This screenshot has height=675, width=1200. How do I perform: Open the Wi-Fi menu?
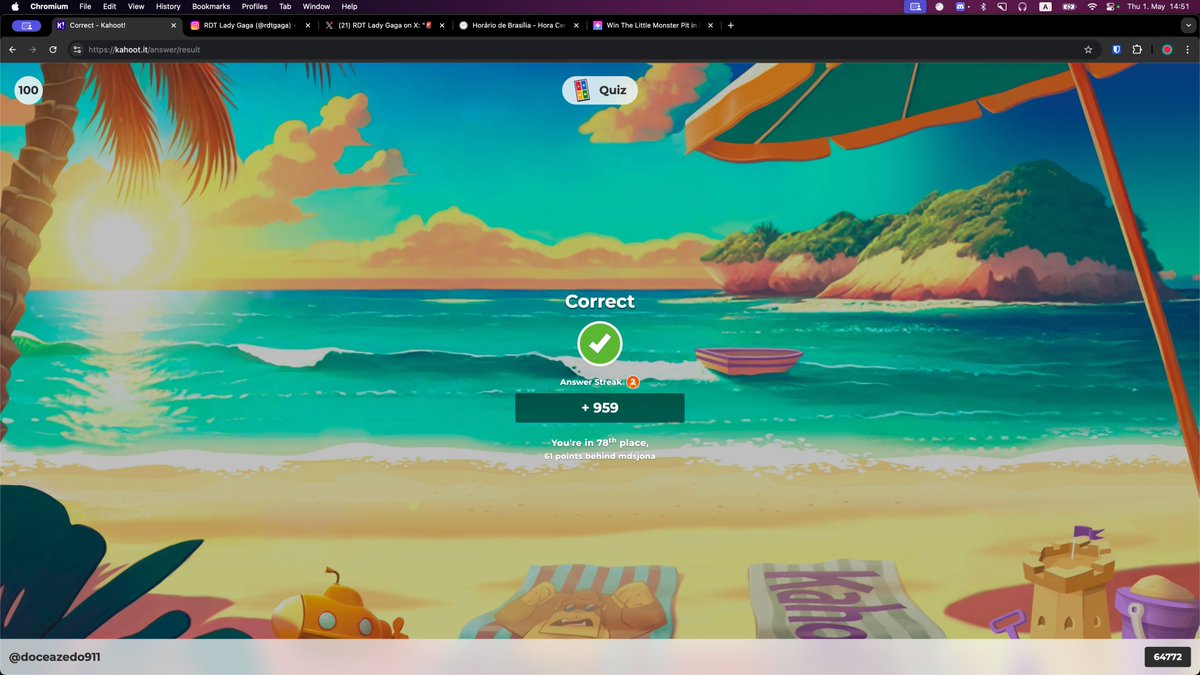coord(1092,6)
